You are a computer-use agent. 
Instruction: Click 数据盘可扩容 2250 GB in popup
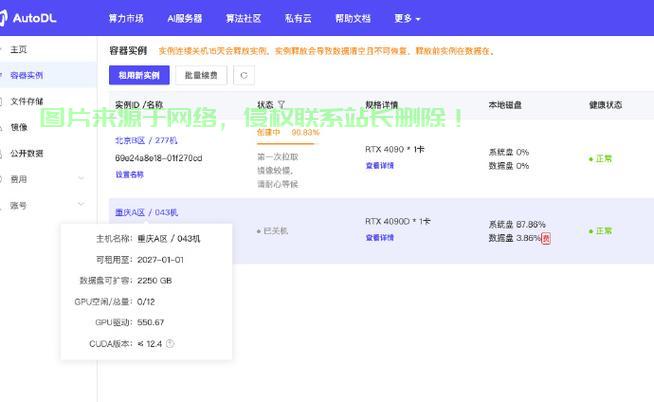click(126, 281)
